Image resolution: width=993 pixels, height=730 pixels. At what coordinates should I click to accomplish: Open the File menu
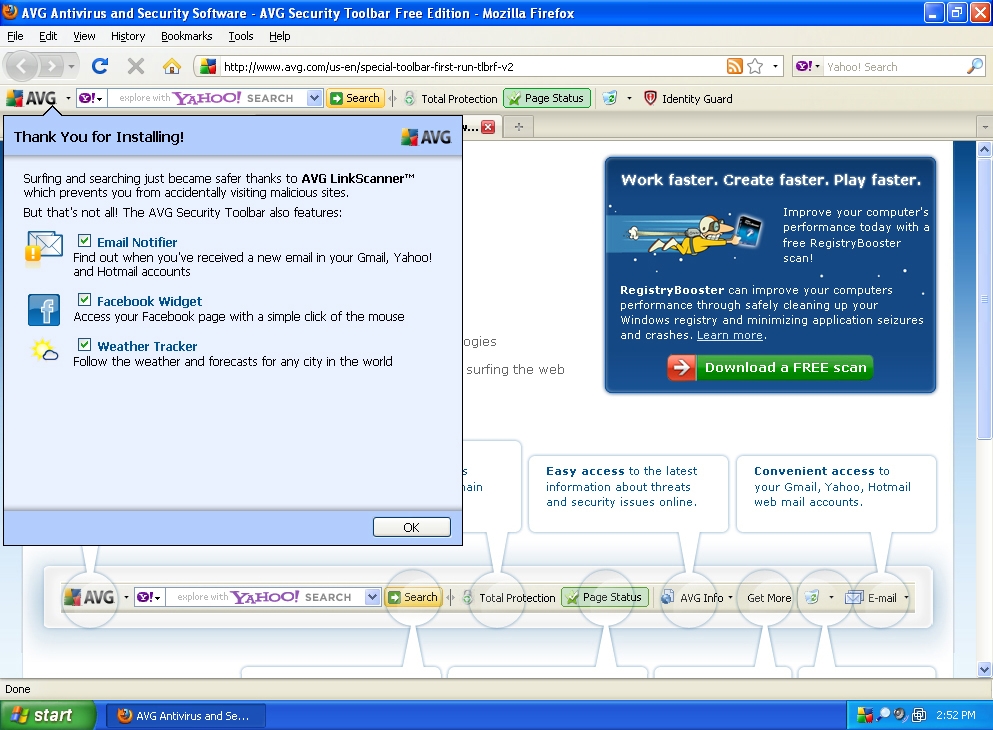15,36
